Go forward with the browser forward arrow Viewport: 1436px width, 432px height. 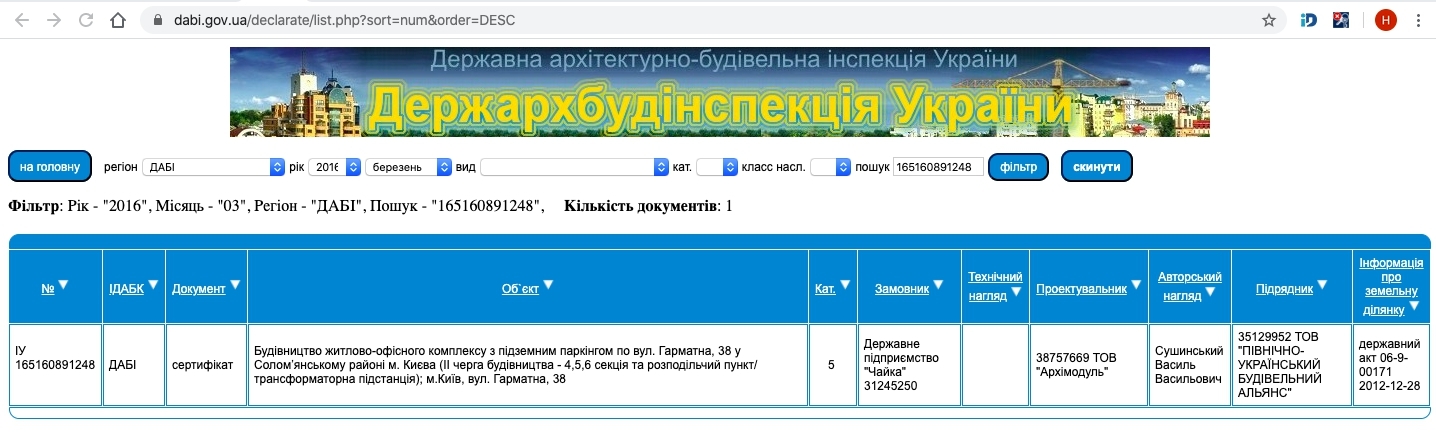pos(54,20)
